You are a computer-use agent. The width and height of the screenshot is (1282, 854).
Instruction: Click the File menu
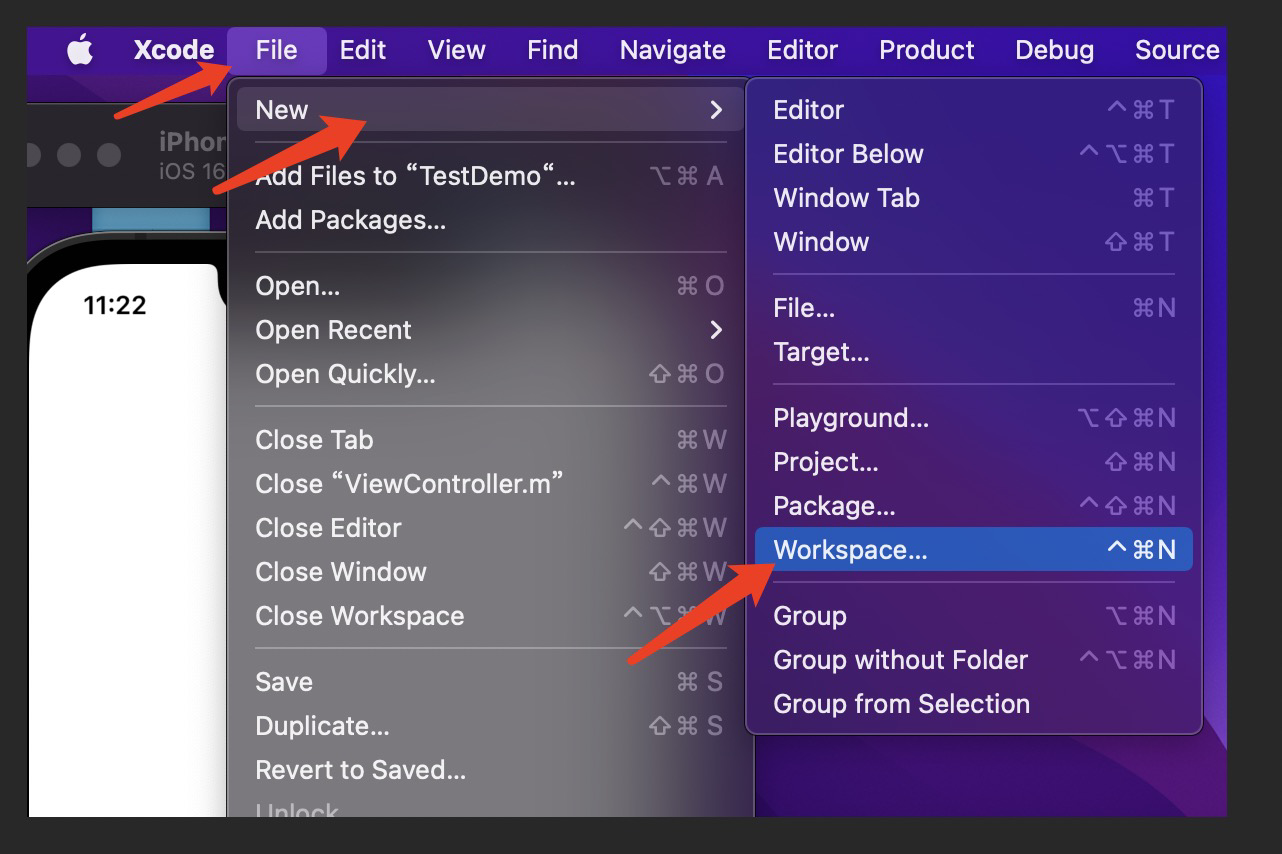(276, 50)
